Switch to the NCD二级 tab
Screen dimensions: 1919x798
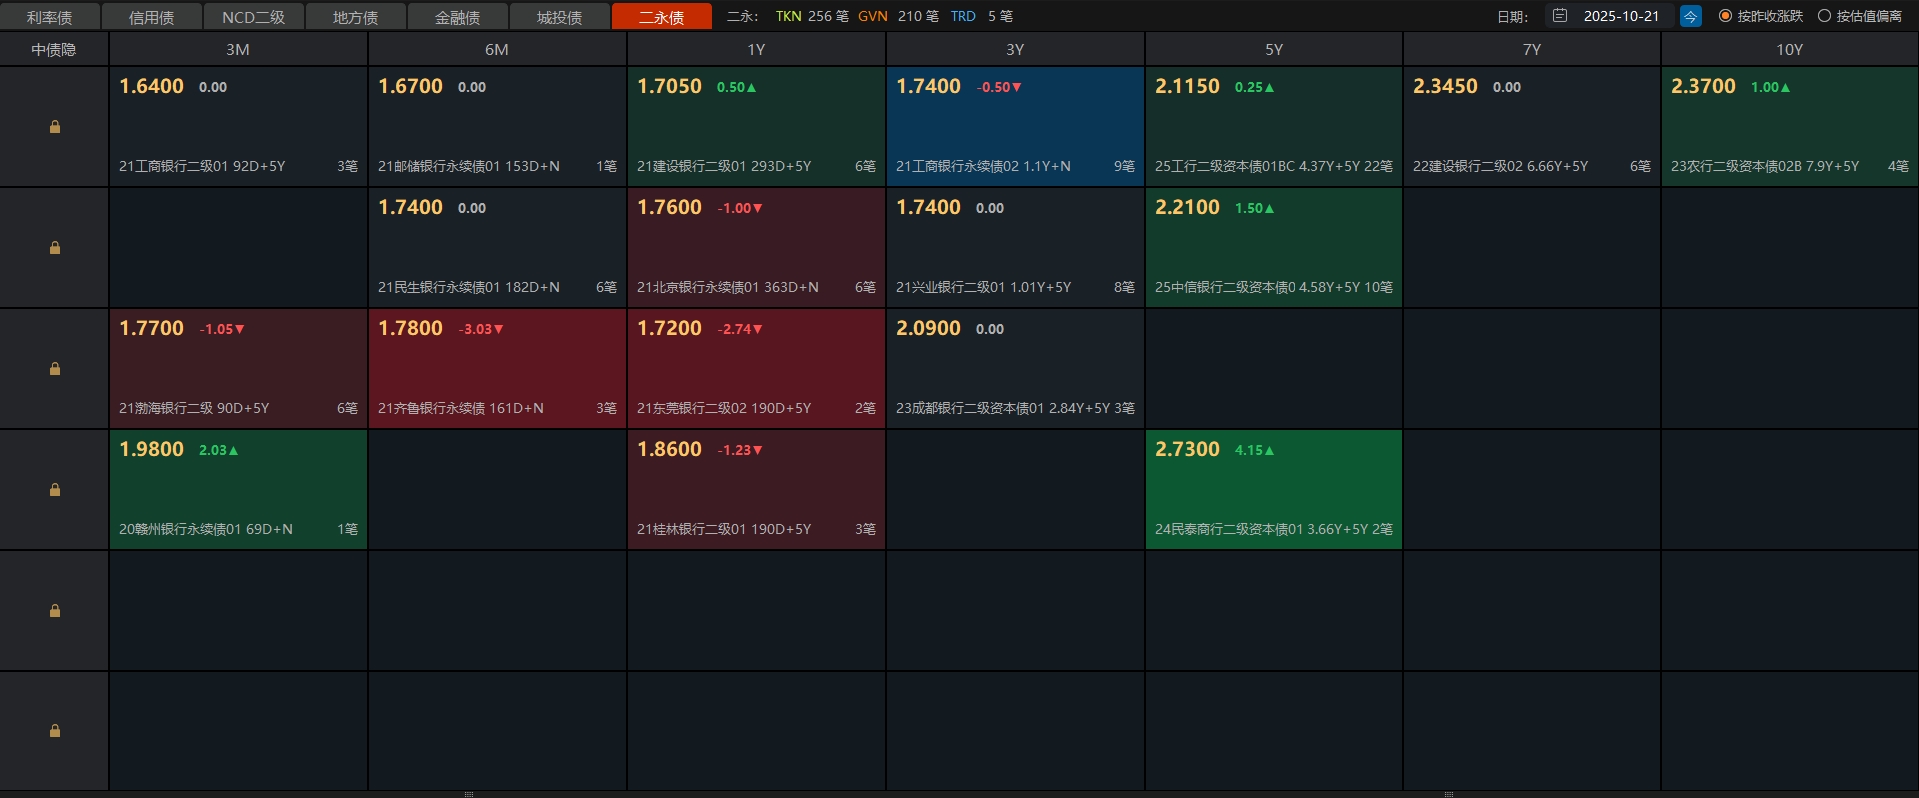(x=253, y=17)
